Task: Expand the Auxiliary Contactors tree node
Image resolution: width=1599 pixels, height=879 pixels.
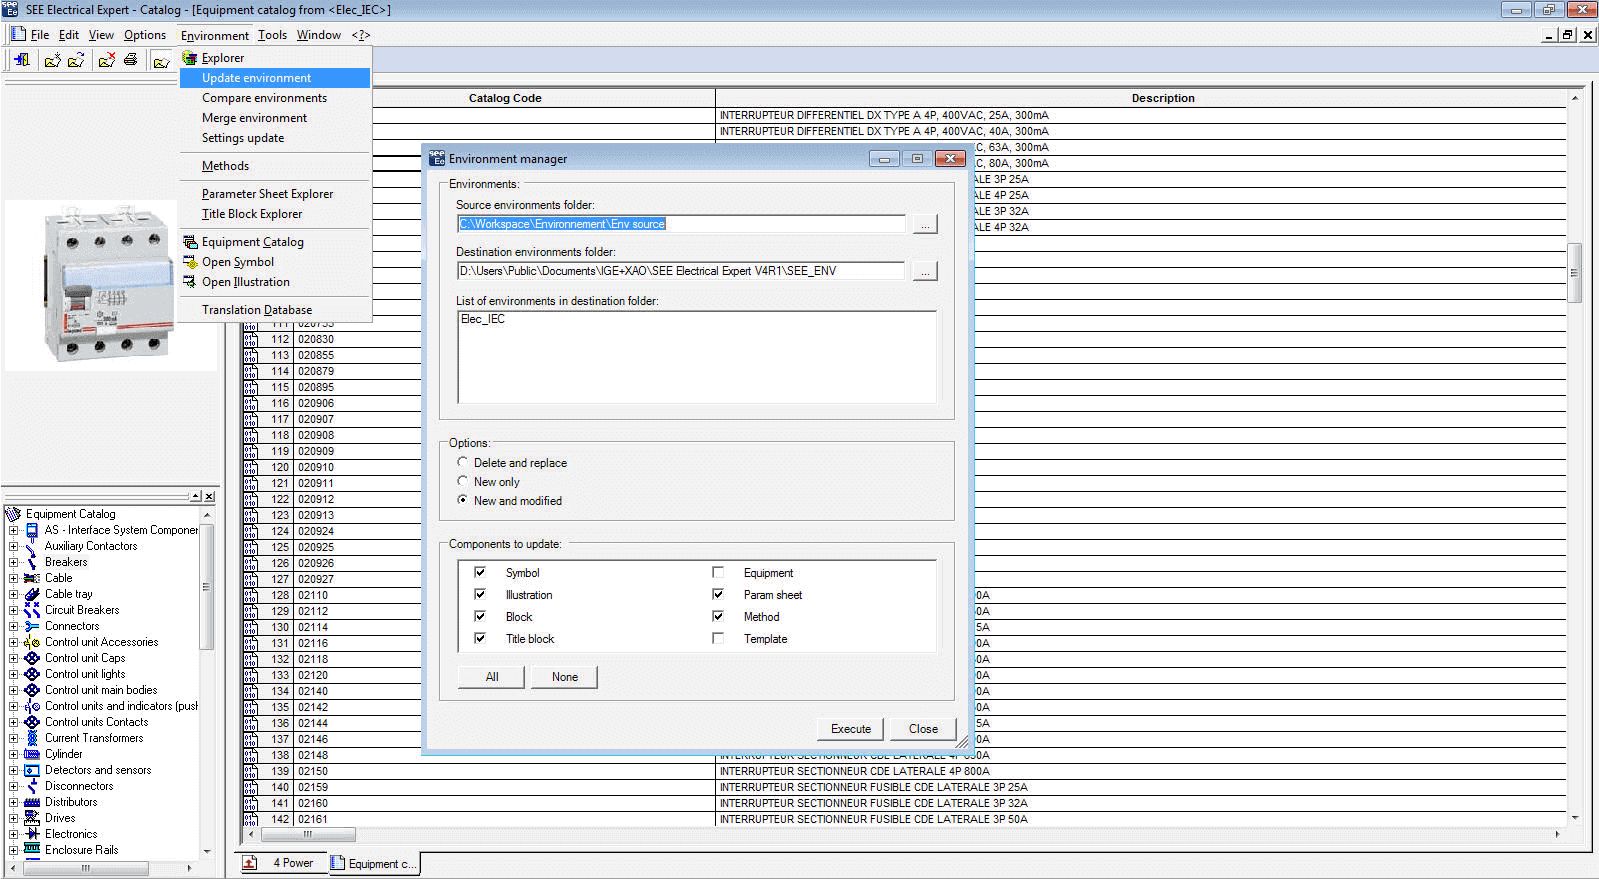Action: pos(13,546)
